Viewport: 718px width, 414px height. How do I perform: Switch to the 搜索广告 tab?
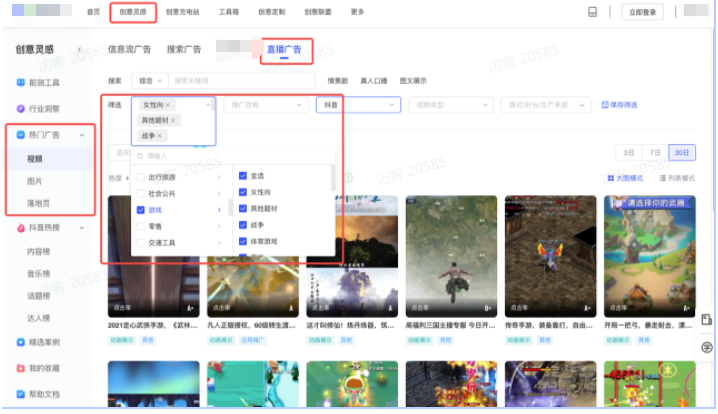184,49
